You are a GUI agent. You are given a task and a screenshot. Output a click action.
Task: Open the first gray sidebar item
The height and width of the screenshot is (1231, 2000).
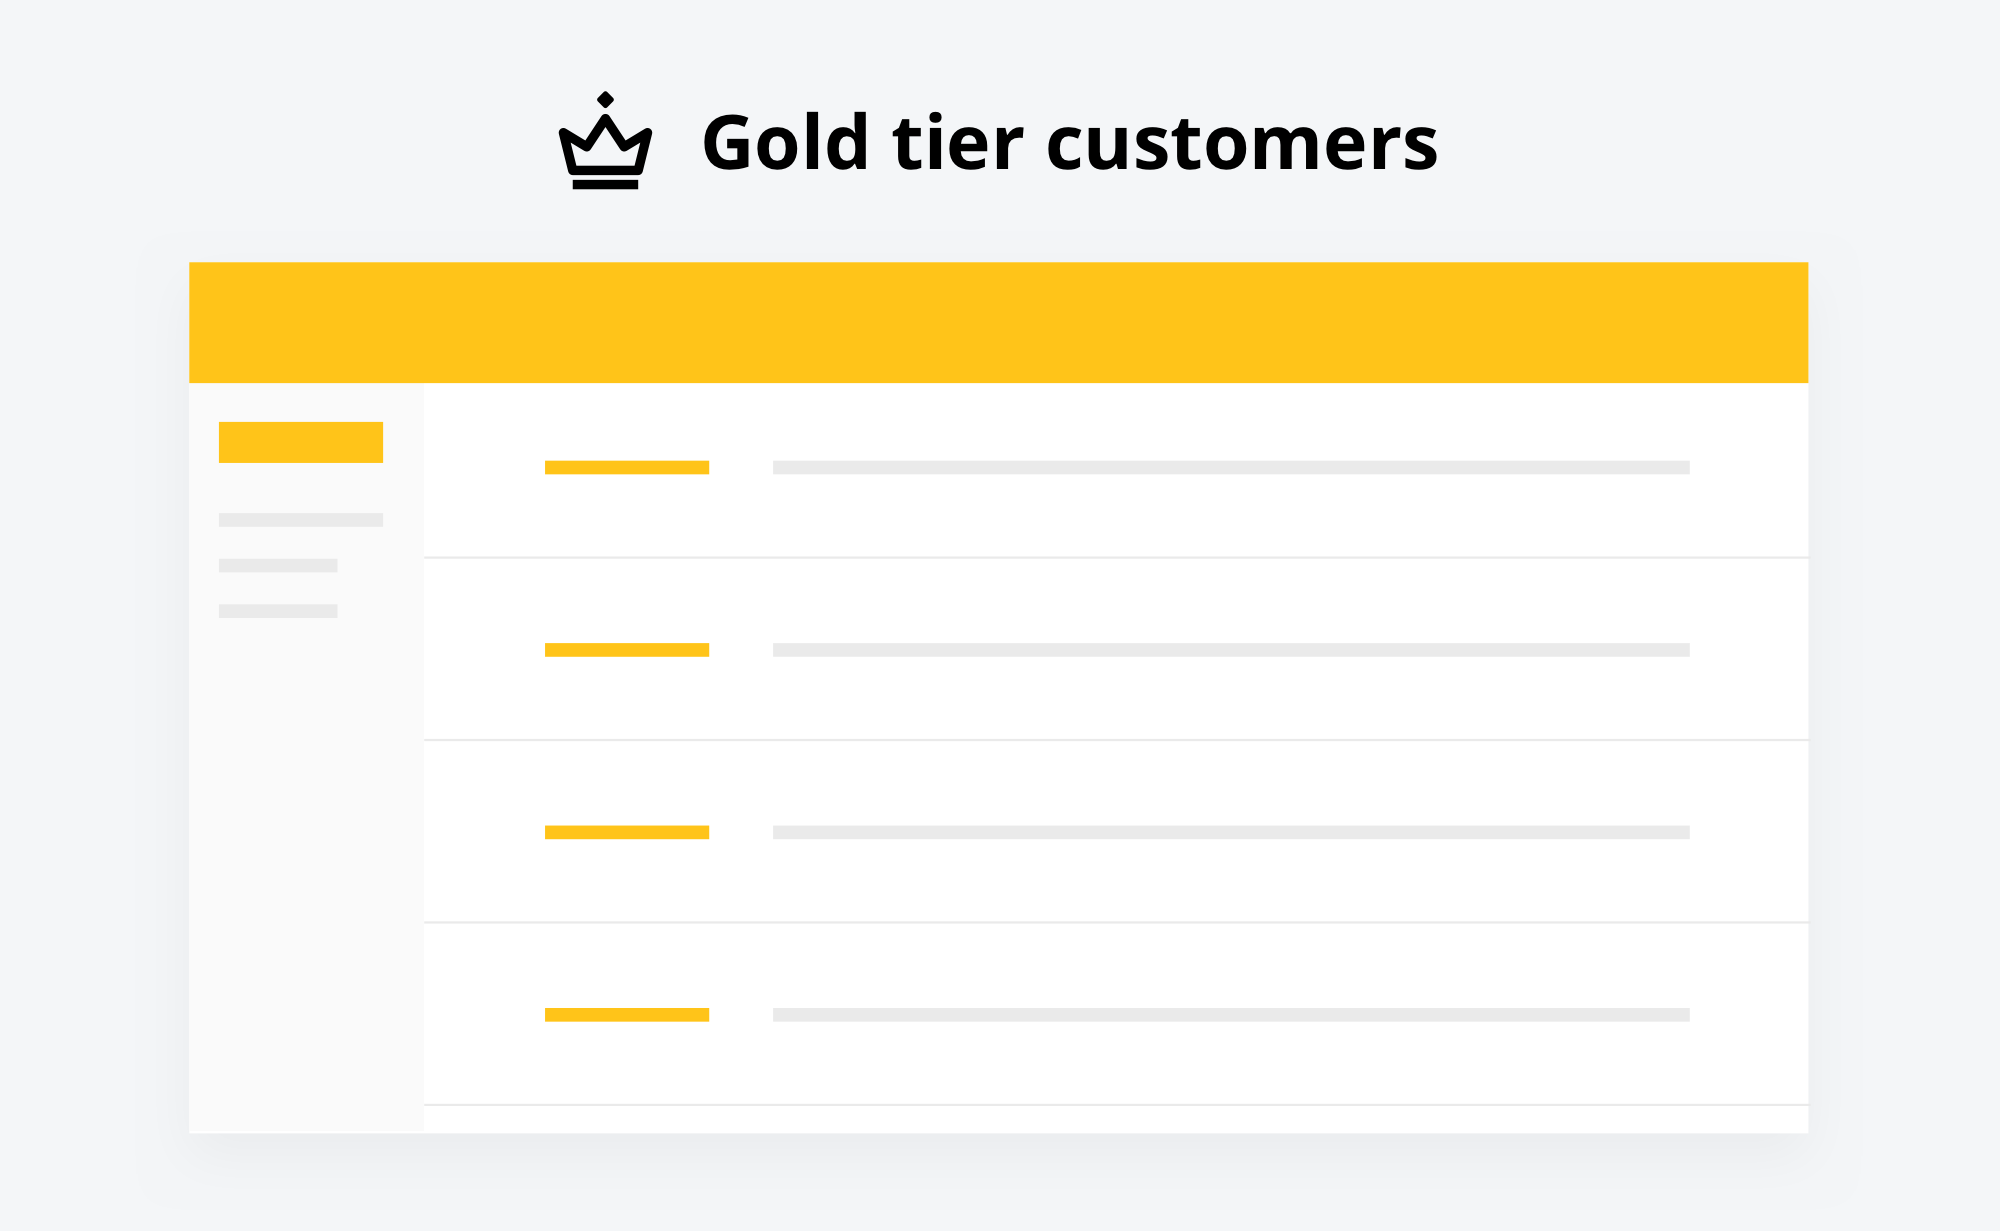(x=301, y=520)
